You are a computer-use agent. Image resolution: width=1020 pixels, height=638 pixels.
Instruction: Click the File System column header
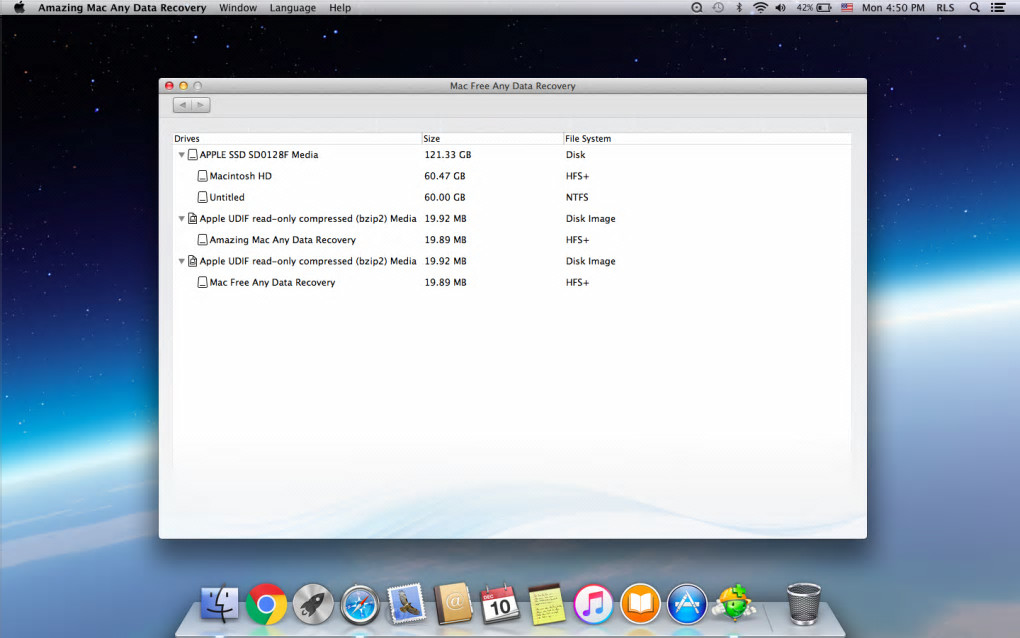point(707,139)
